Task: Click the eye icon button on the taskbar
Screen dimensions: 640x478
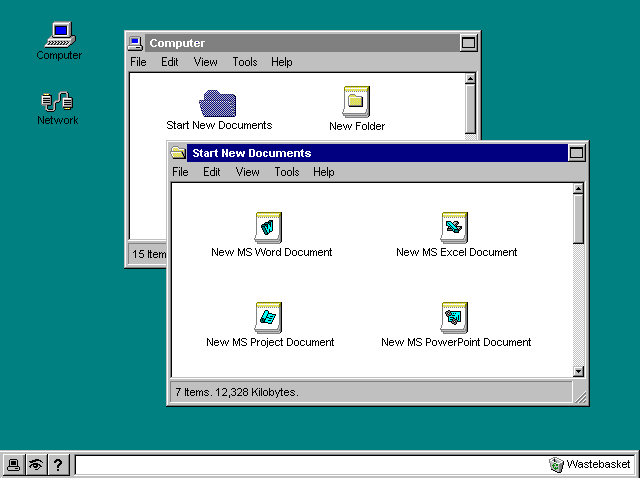Action: point(36,465)
